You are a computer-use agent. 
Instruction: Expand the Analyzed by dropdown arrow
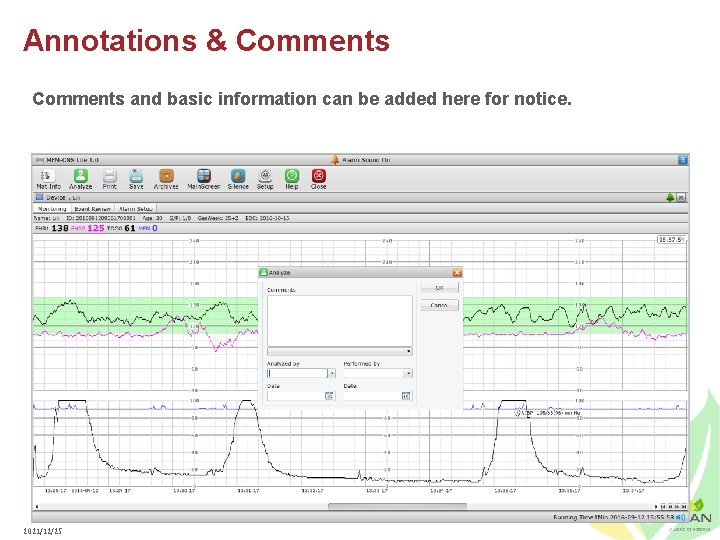[332, 374]
